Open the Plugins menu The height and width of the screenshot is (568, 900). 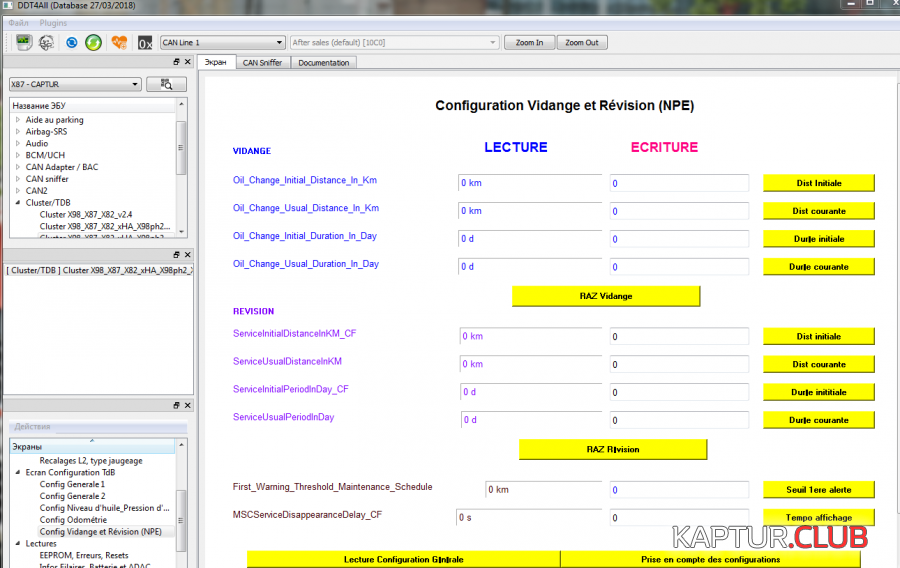click(53, 23)
